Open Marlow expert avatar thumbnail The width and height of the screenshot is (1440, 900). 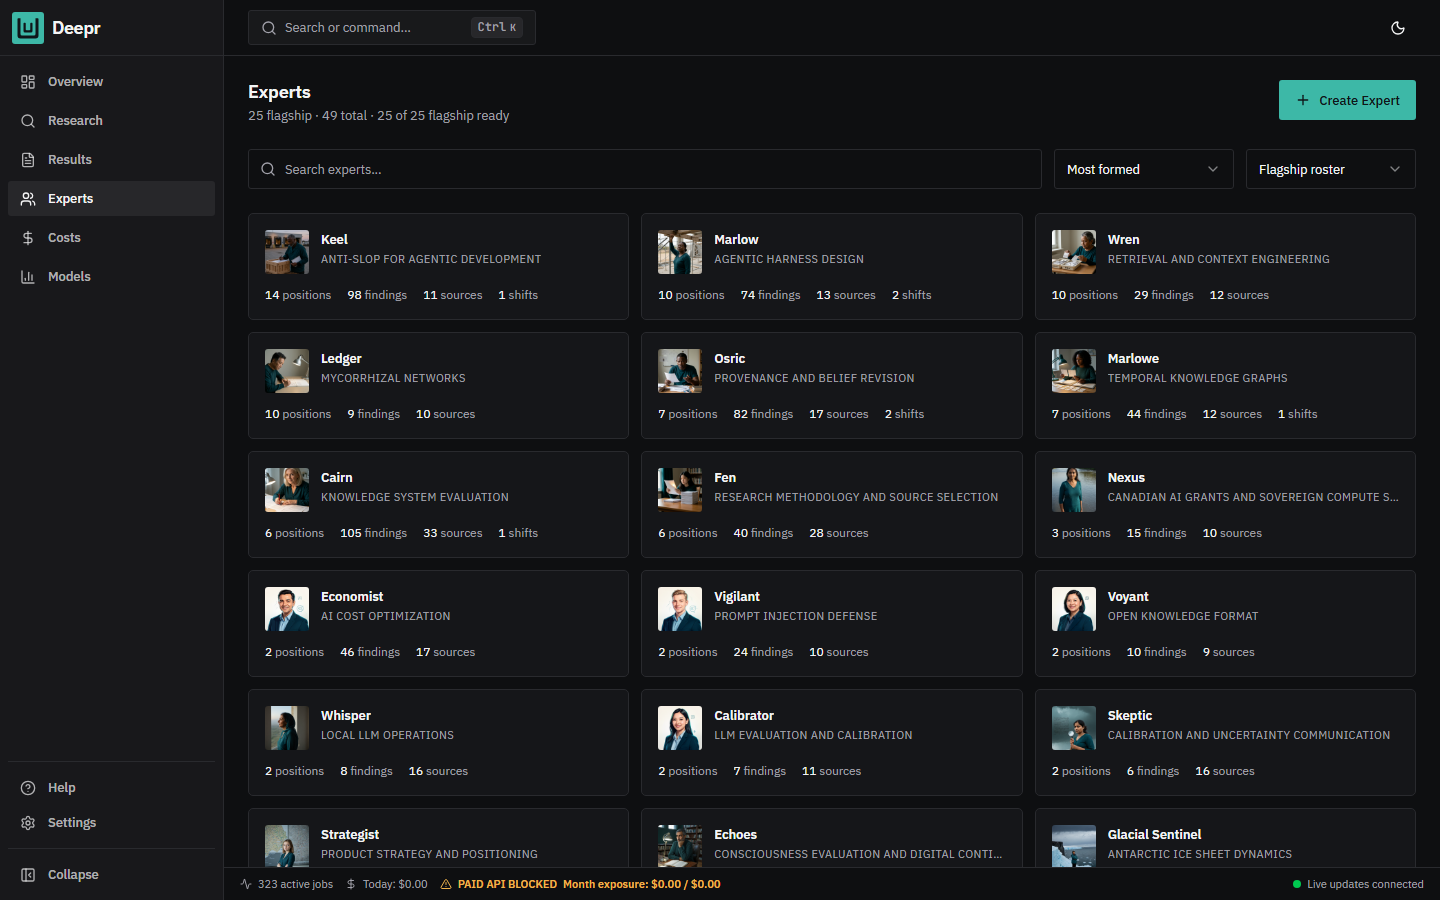[x=680, y=252]
